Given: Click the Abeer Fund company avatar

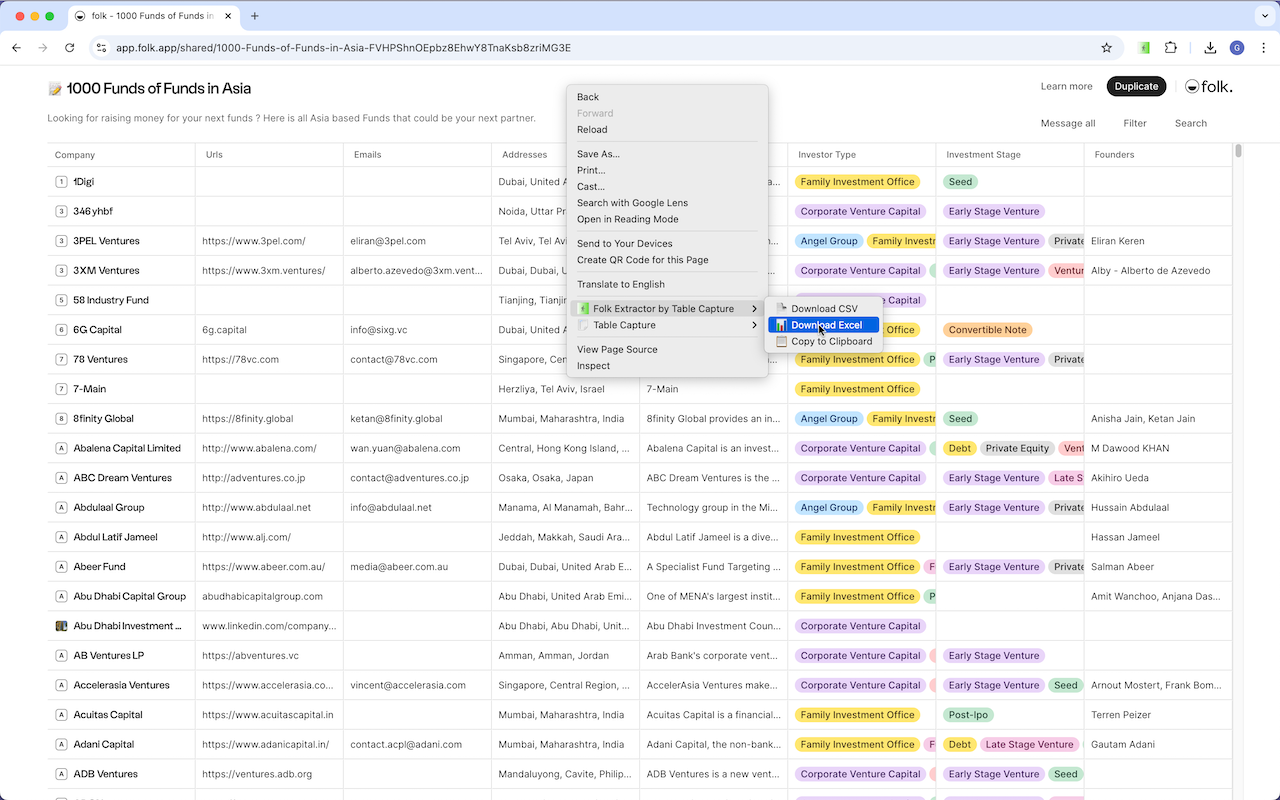Looking at the screenshot, I should tap(62, 567).
